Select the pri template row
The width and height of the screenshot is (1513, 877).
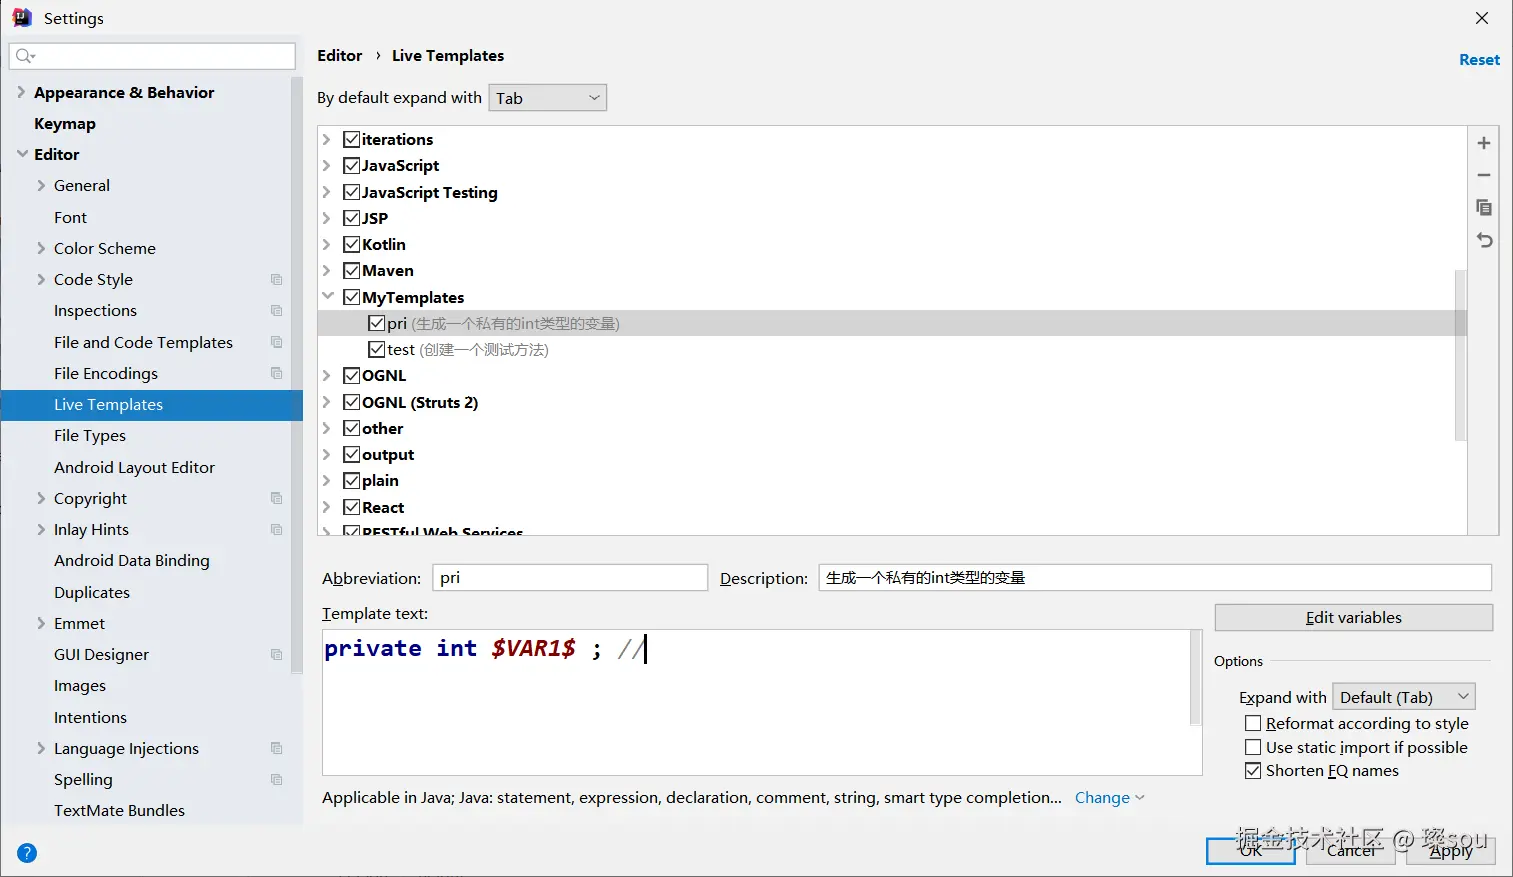pos(892,323)
